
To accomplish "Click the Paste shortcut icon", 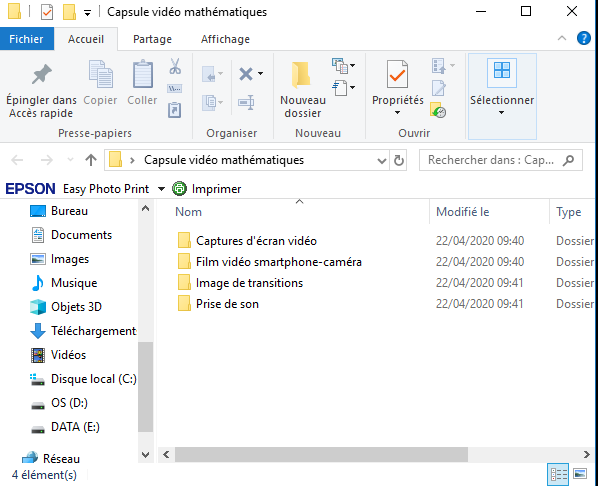I will 174,110.
